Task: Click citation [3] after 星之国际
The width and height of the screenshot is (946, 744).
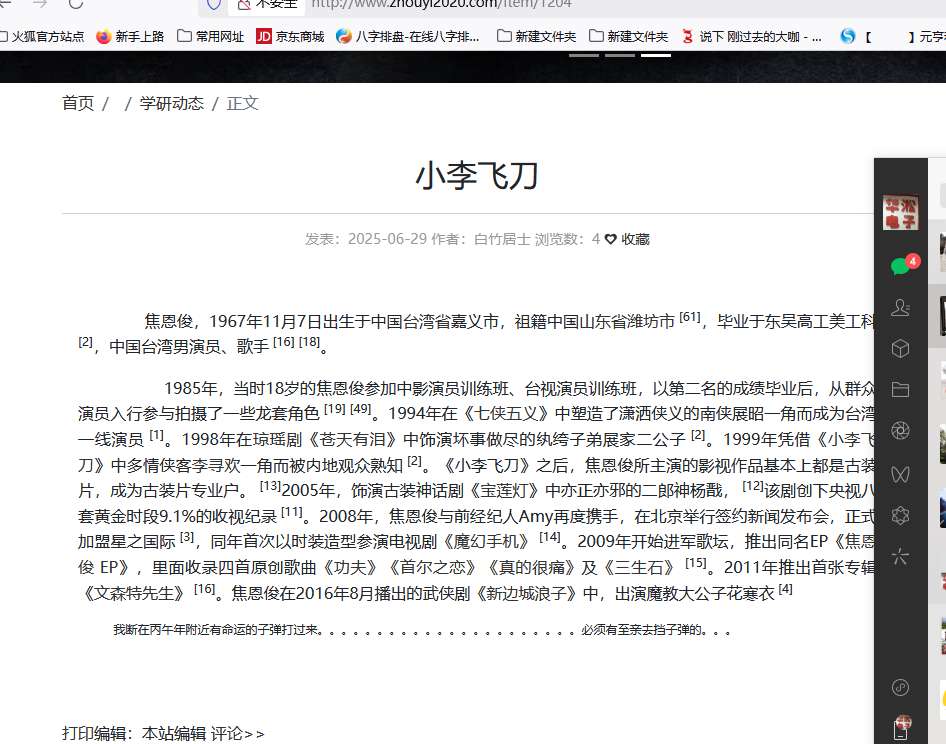Action: [x=187, y=536]
